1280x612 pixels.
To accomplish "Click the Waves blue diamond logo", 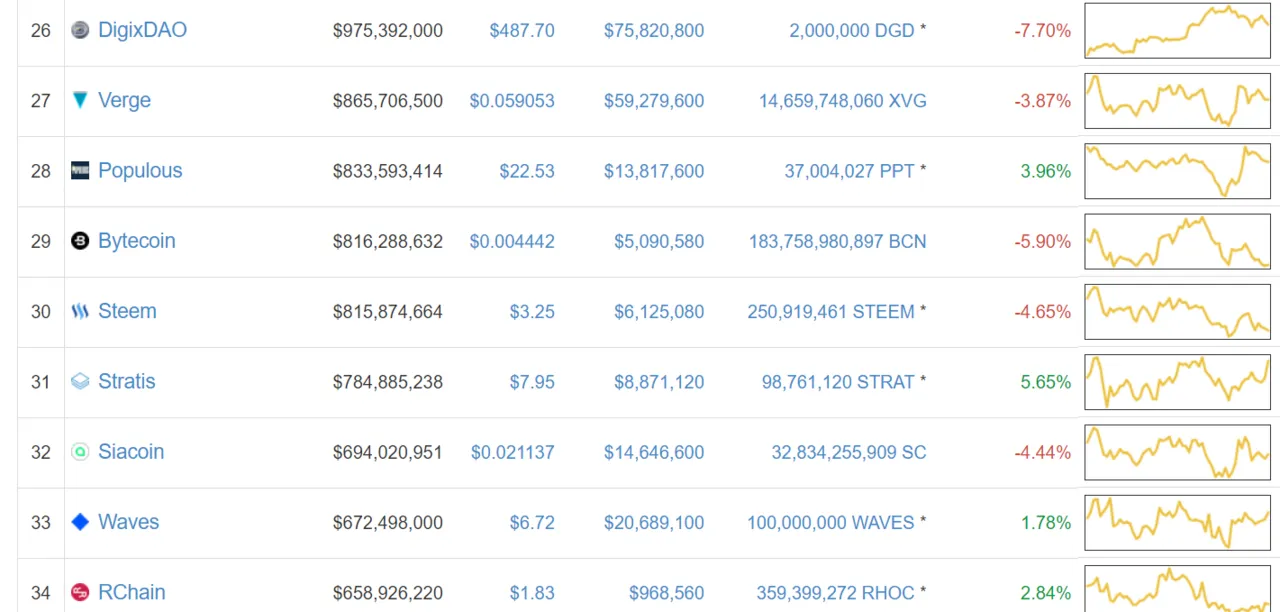I will 80,522.
